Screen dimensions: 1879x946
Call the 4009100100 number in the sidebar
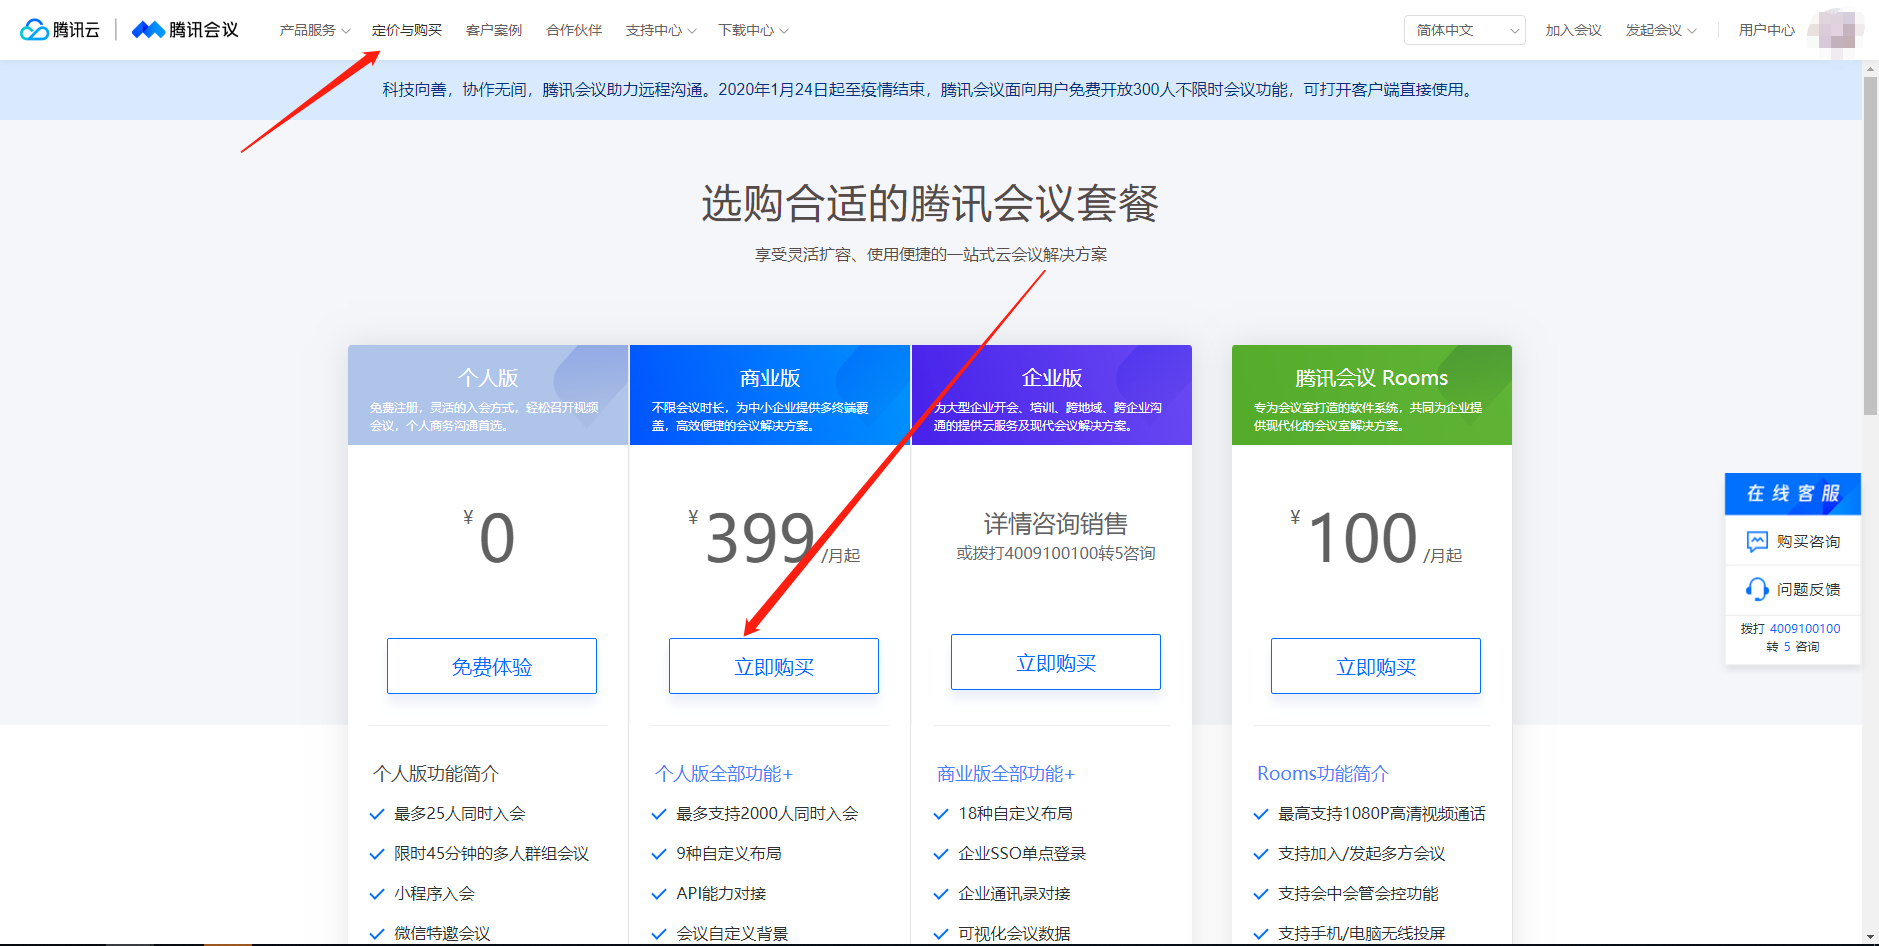[1805, 629]
